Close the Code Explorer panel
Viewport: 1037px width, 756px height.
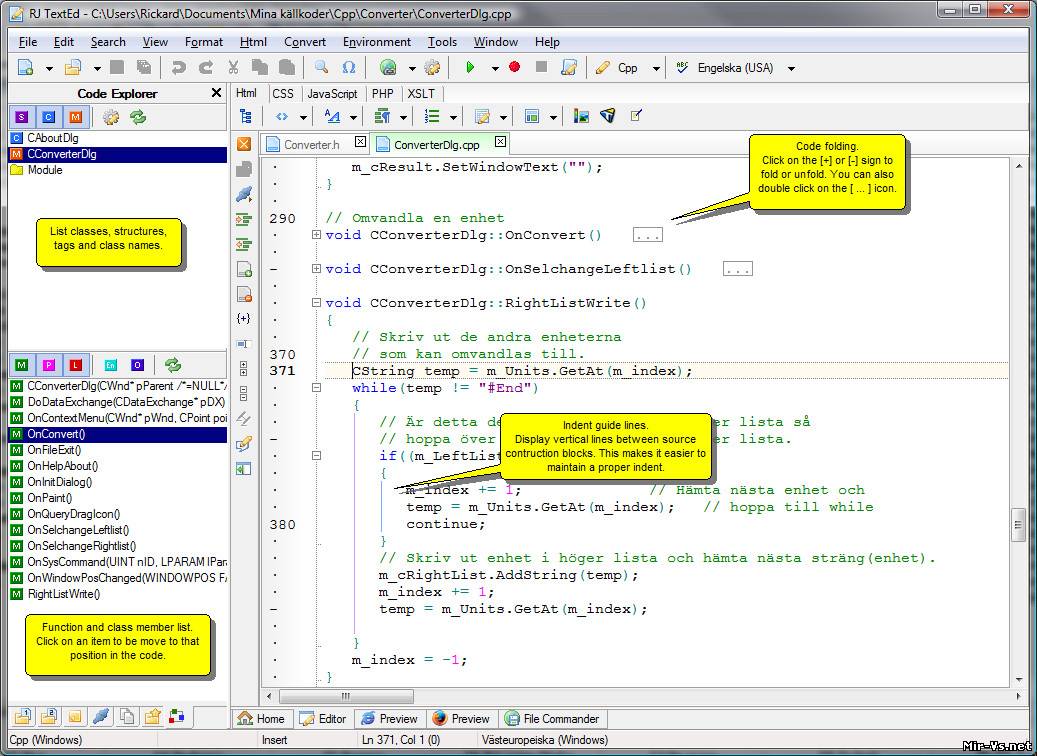point(217,93)
